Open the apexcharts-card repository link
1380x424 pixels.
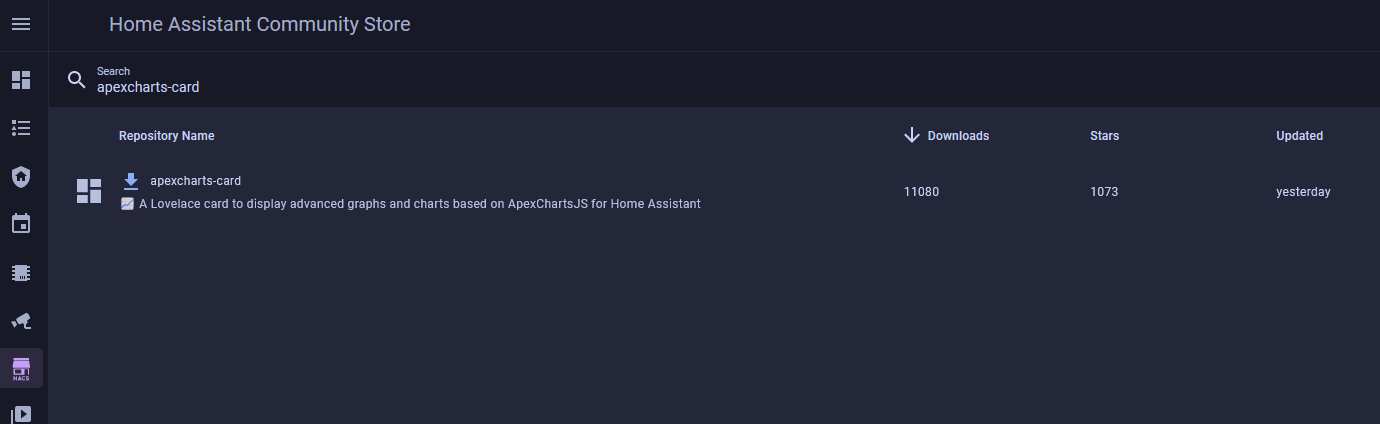(195, 181)
